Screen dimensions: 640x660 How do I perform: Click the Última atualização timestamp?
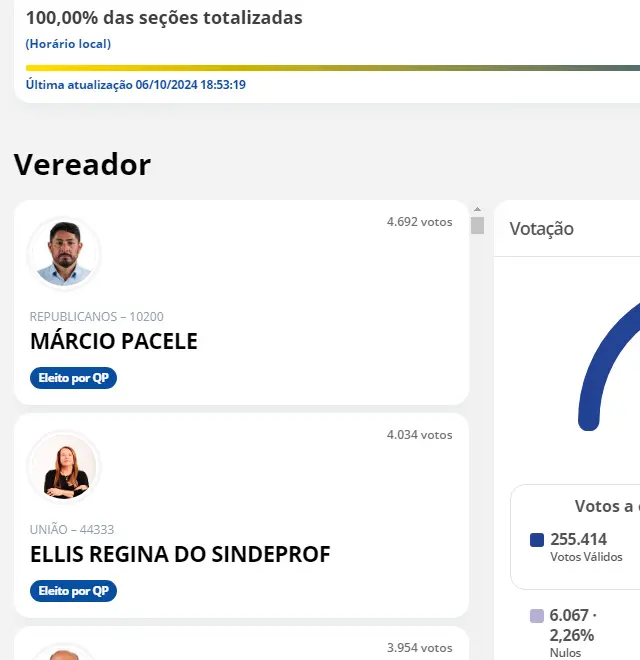tap(136, 85)
